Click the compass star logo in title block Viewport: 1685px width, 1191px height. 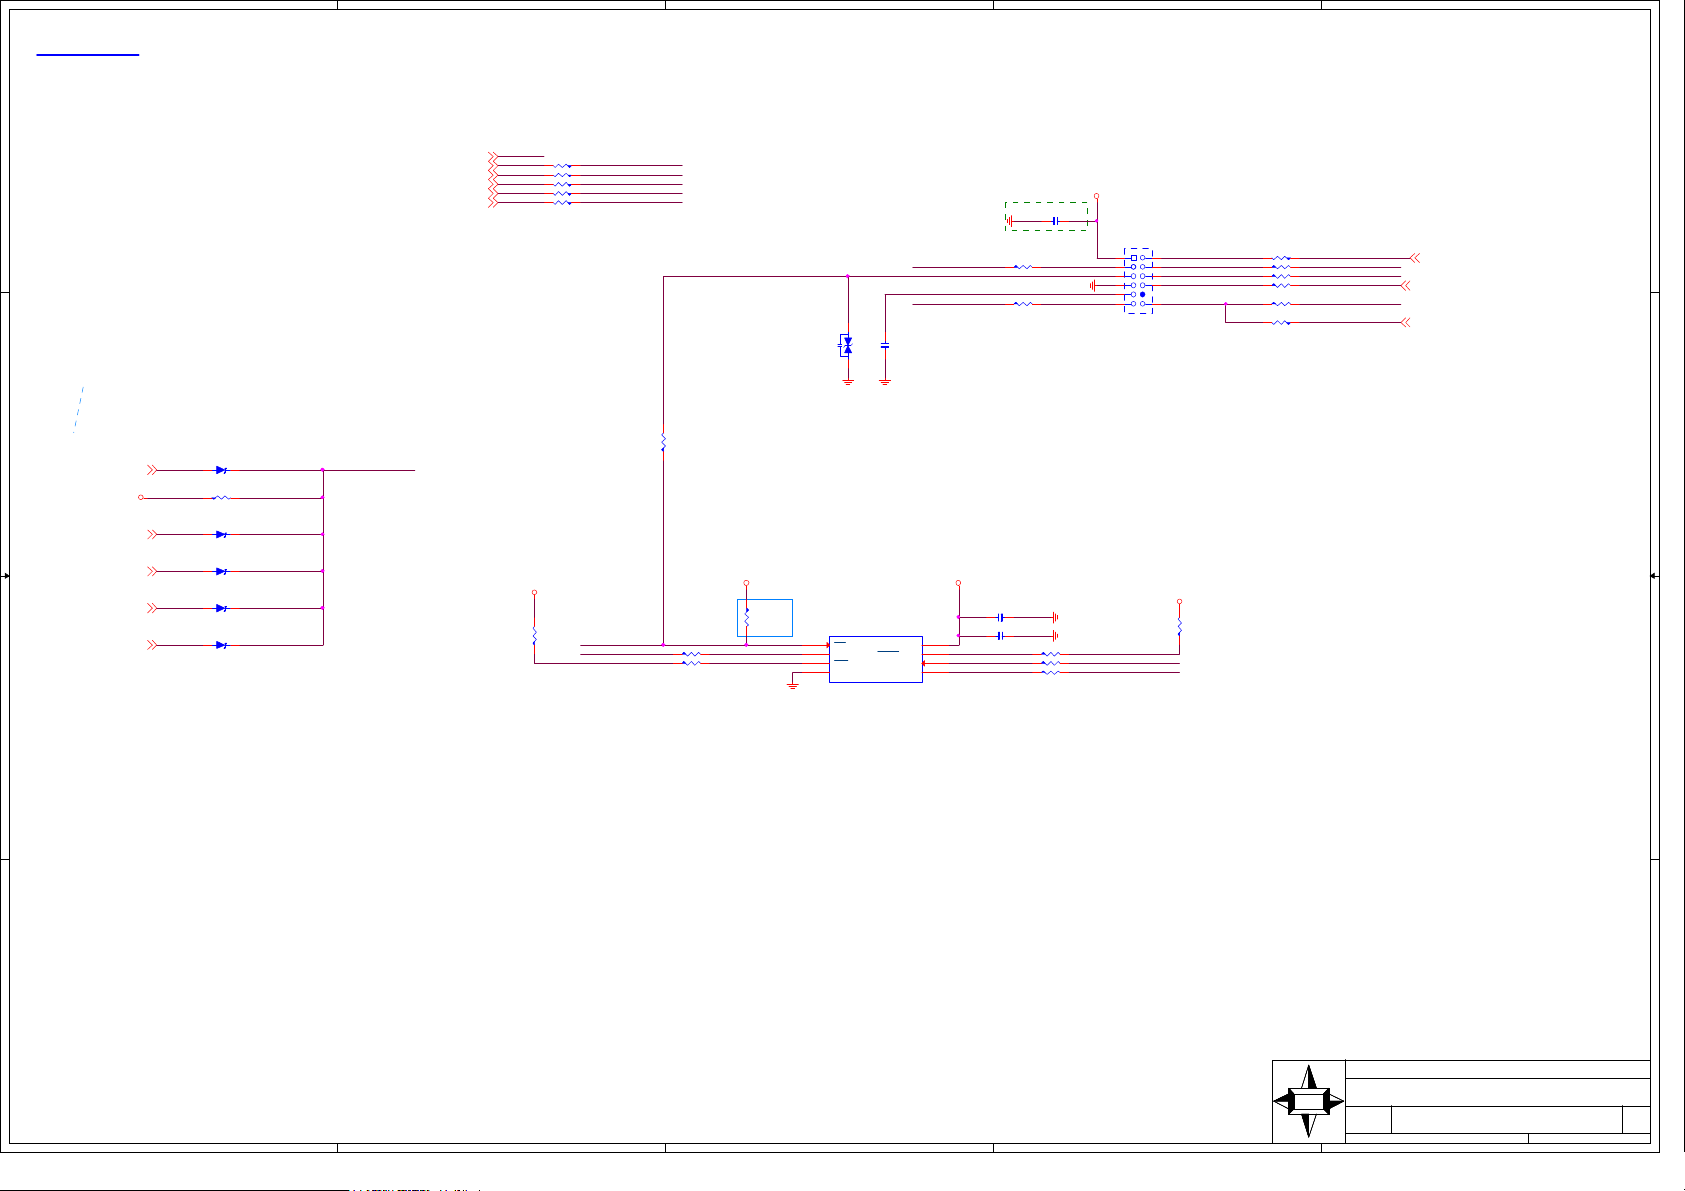pyautogui.click(x=1308, y=1101)
